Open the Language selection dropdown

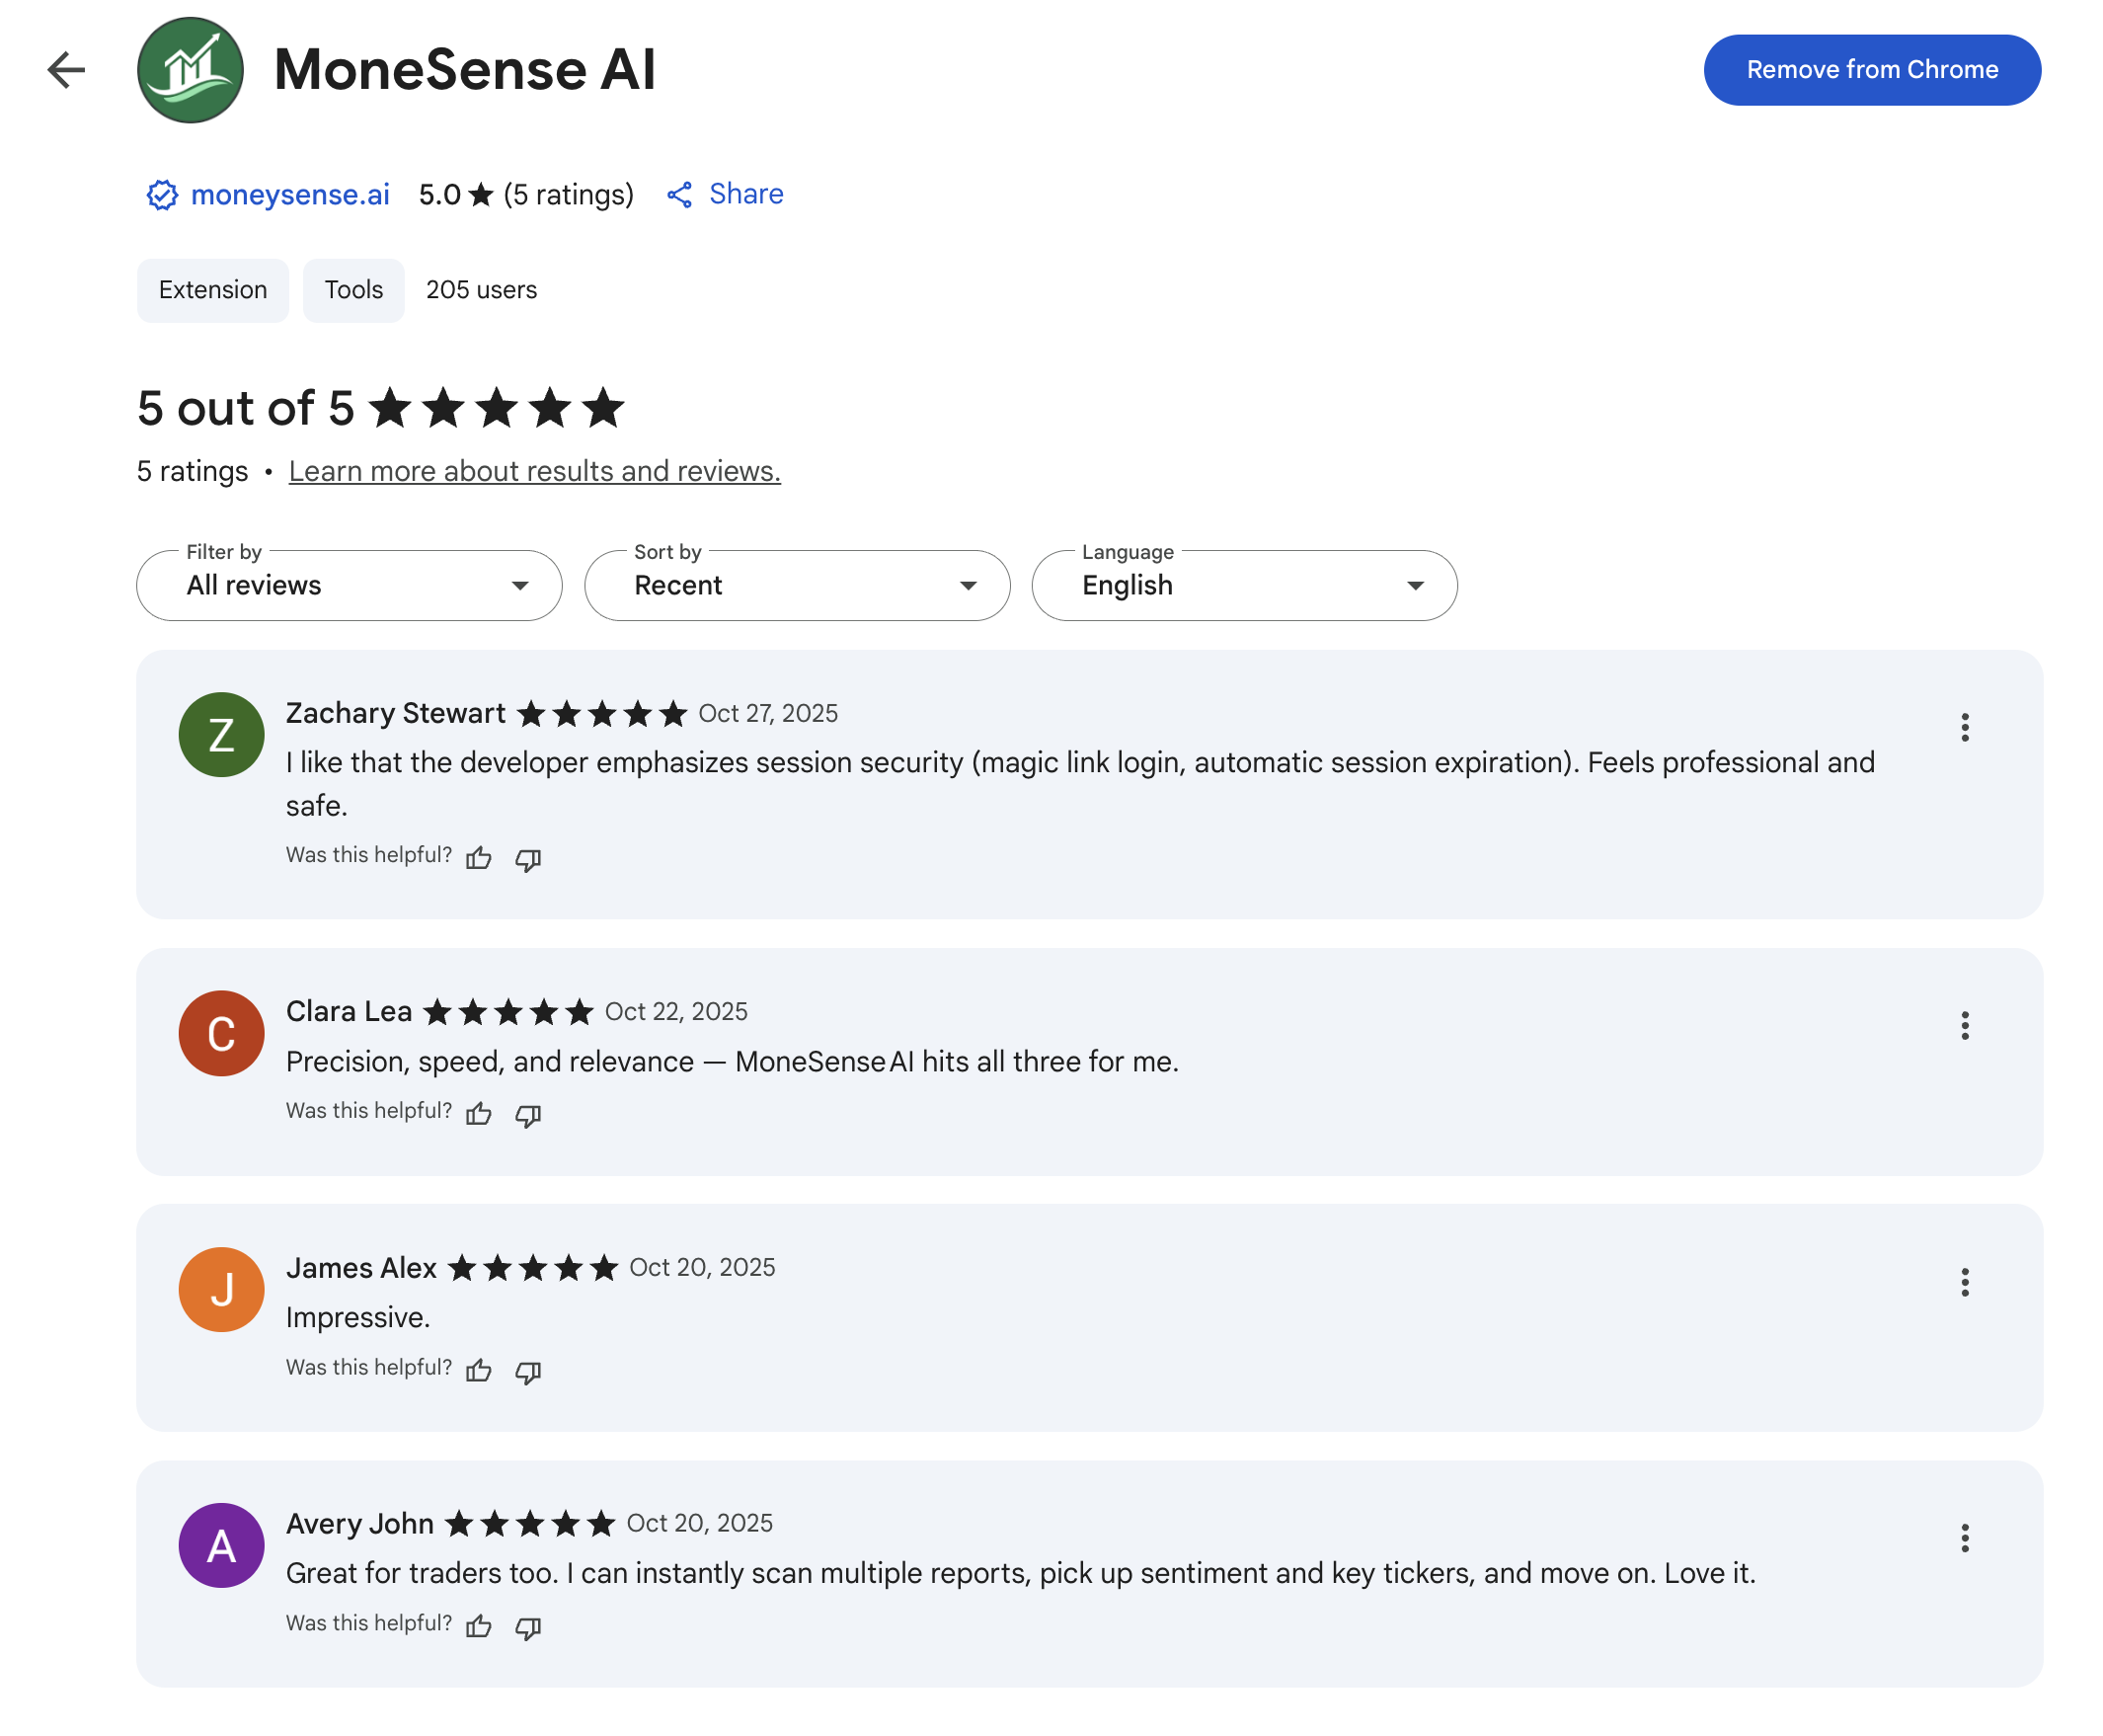pos(1242,585)
